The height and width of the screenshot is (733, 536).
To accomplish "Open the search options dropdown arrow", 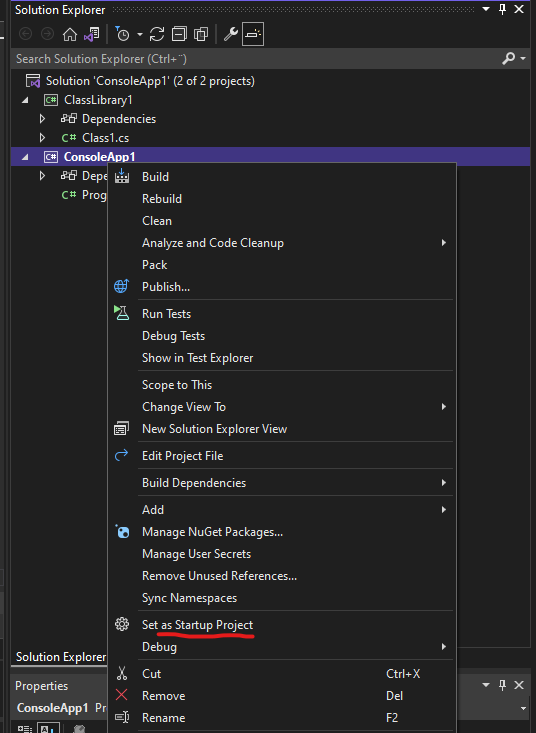I will click(522, 59).
